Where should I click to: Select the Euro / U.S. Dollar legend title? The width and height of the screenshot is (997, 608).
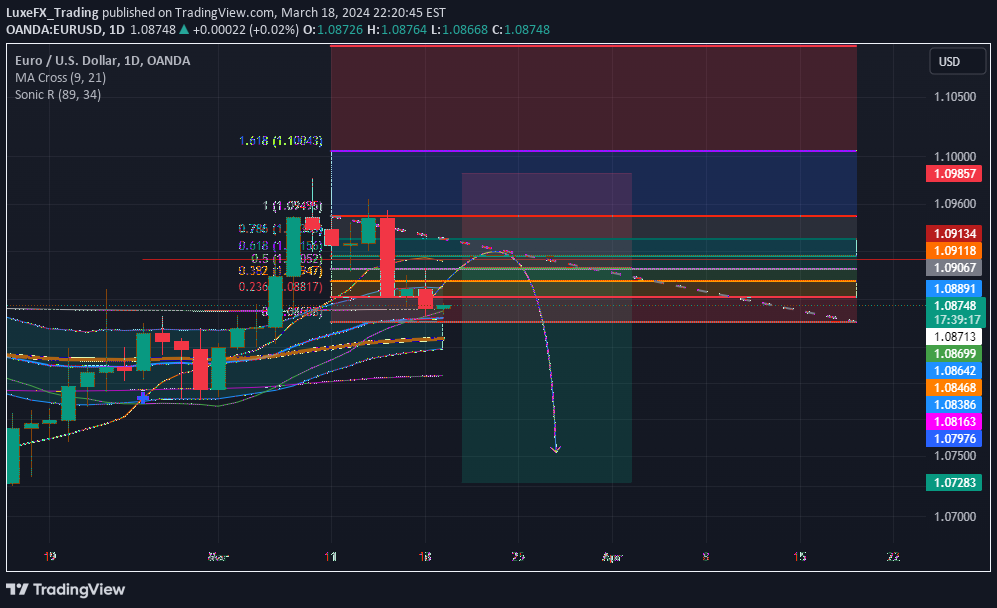(x=102, y=60)
